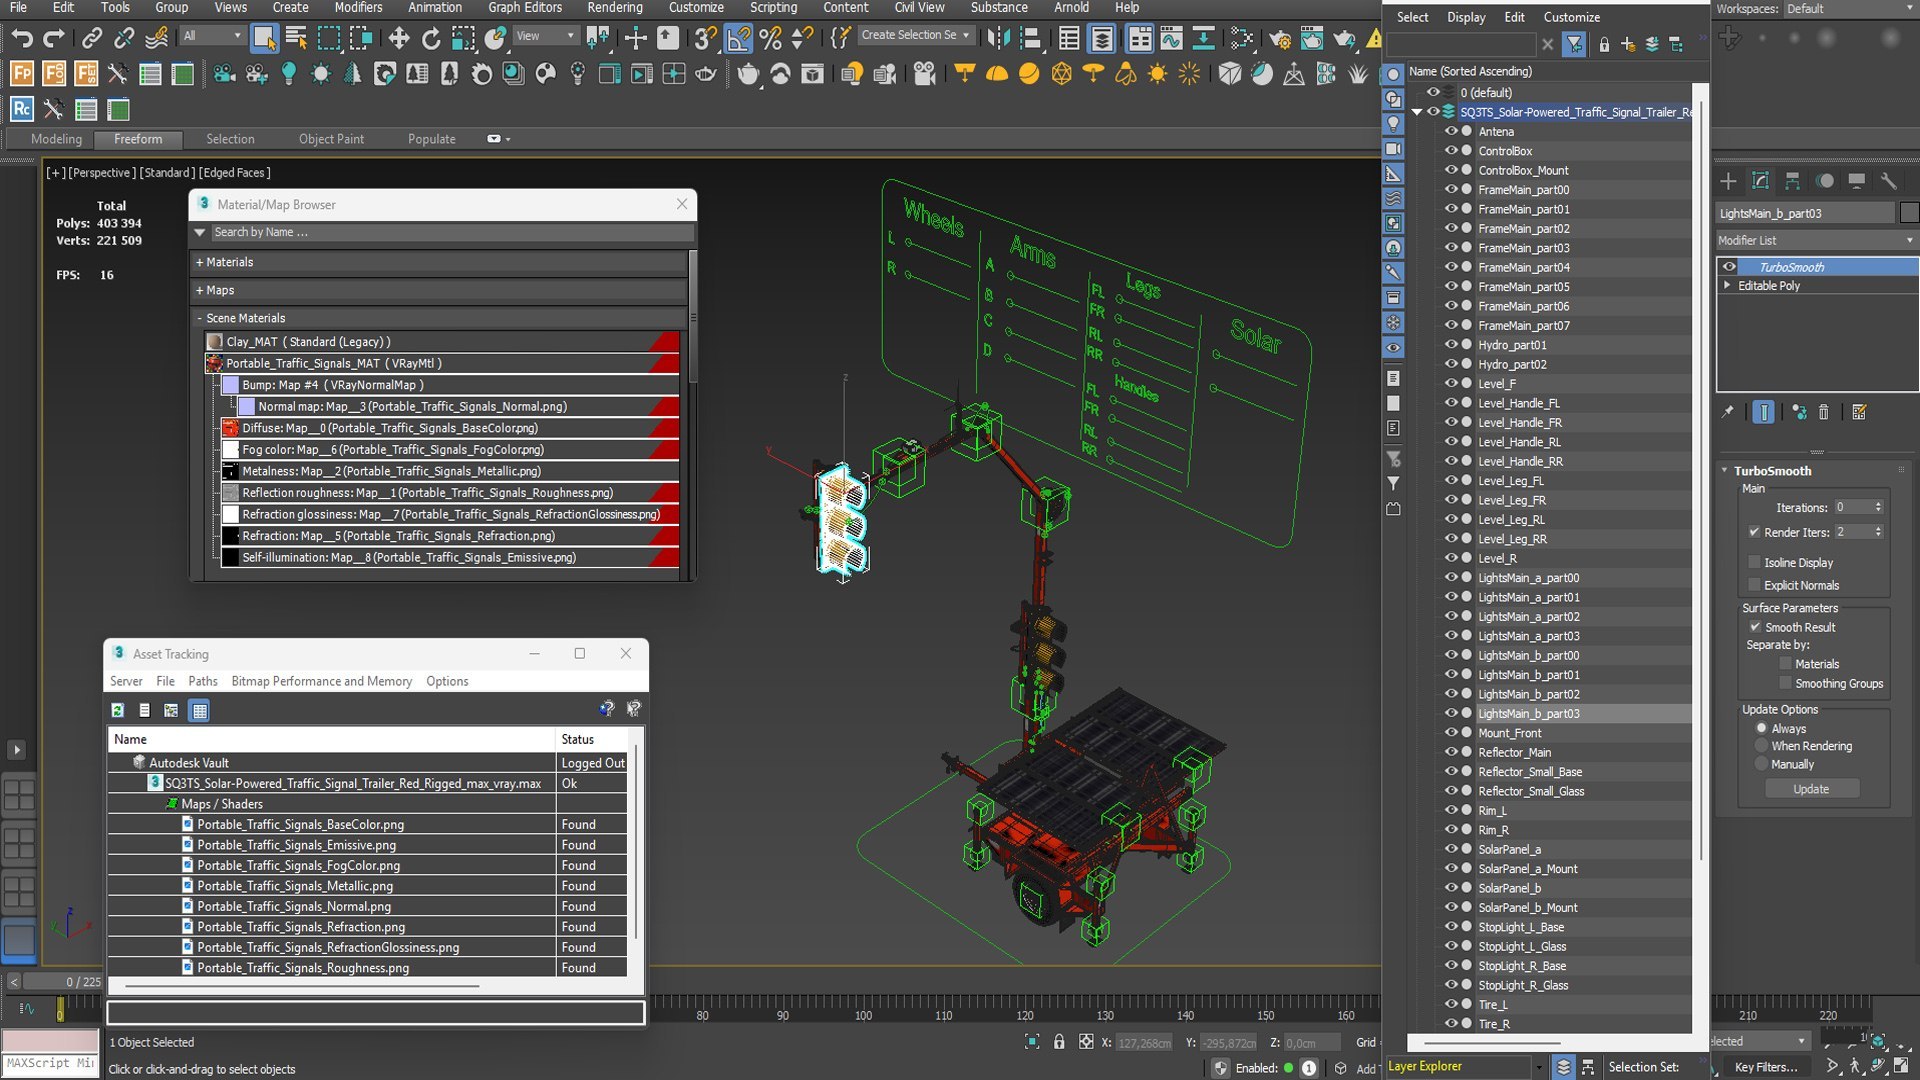Click the V-Ray sun light icon
The image size is (1920, 1080).
tap(1157, 74)
